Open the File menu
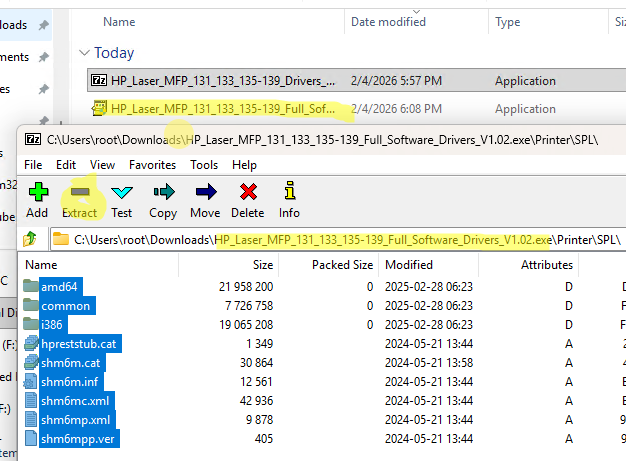Screen dimensions: 626x461 coord(33,164)
